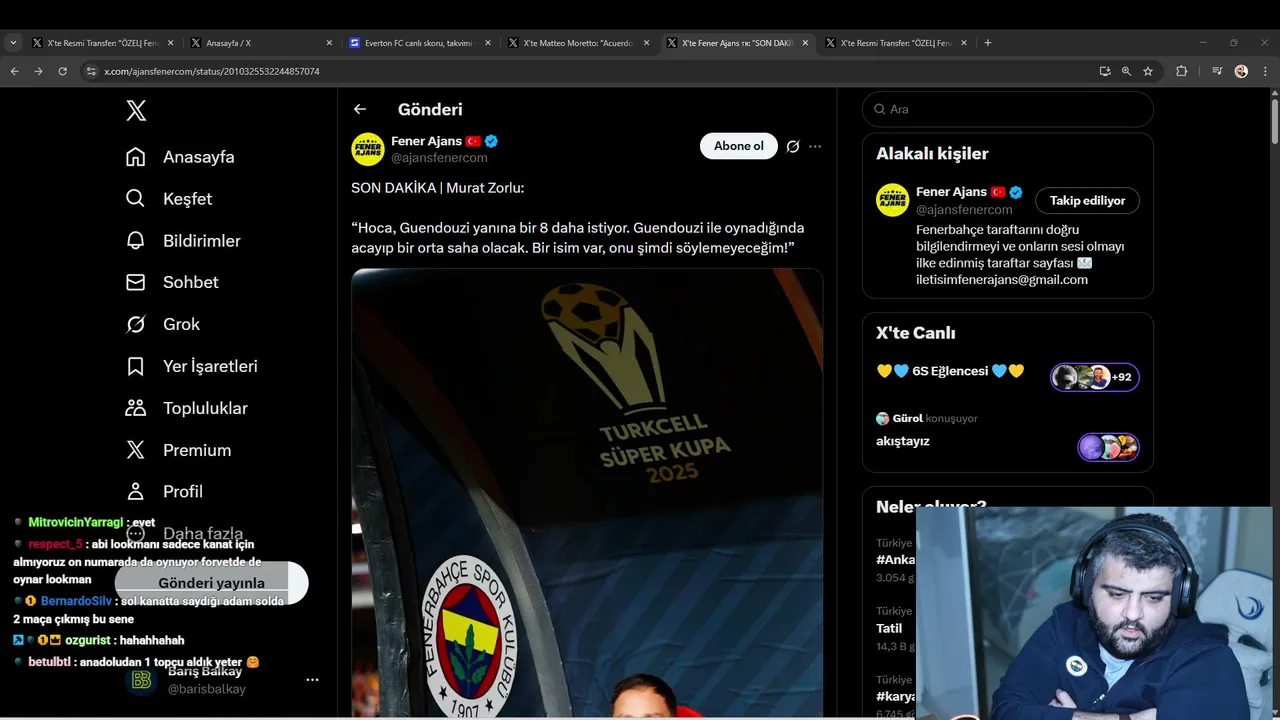Reload the page
Screen dimensions: 1280x720
click(x=62, y=71)
